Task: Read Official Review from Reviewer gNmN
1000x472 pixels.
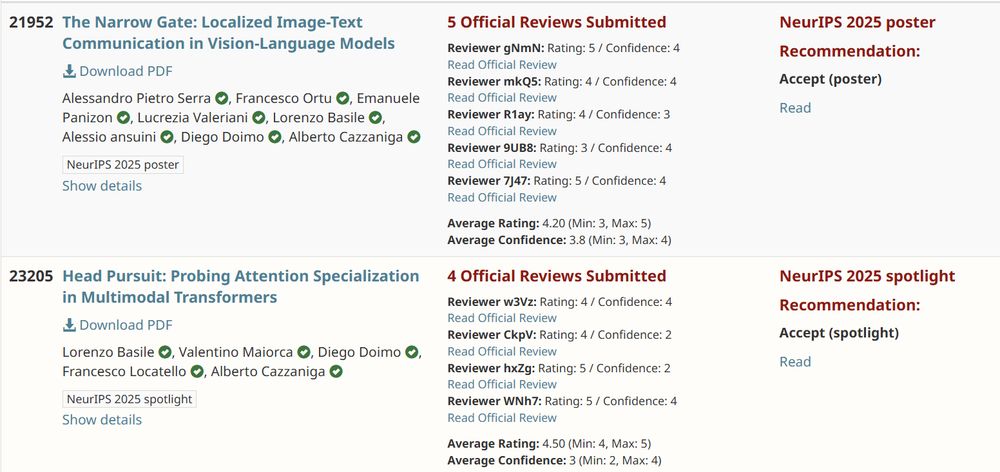Action: pos(502,65)
